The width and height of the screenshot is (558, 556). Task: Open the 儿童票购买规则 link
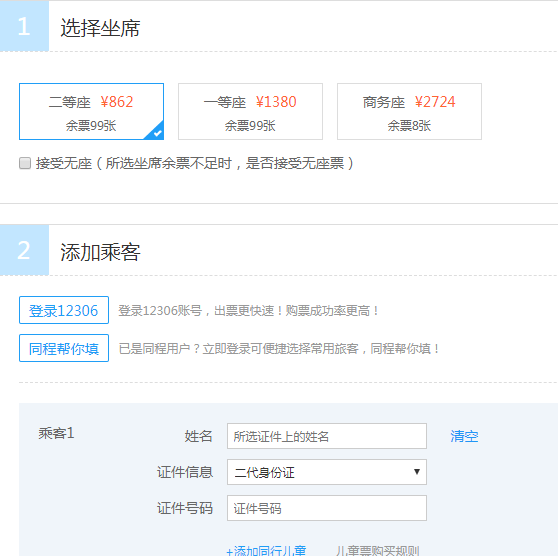377,550
